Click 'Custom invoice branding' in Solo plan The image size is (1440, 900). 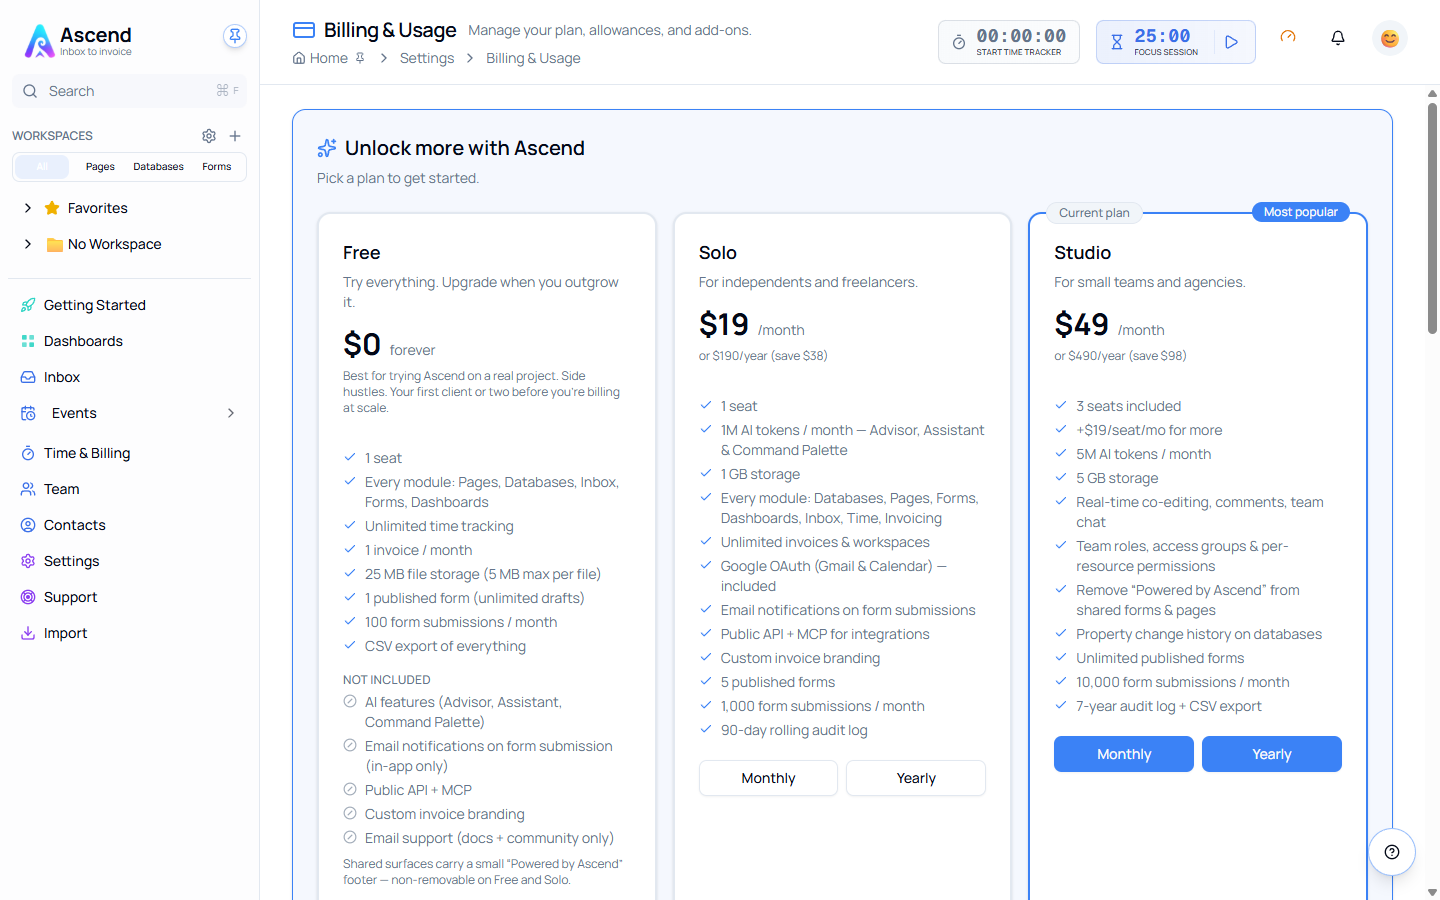pos(800,658)
